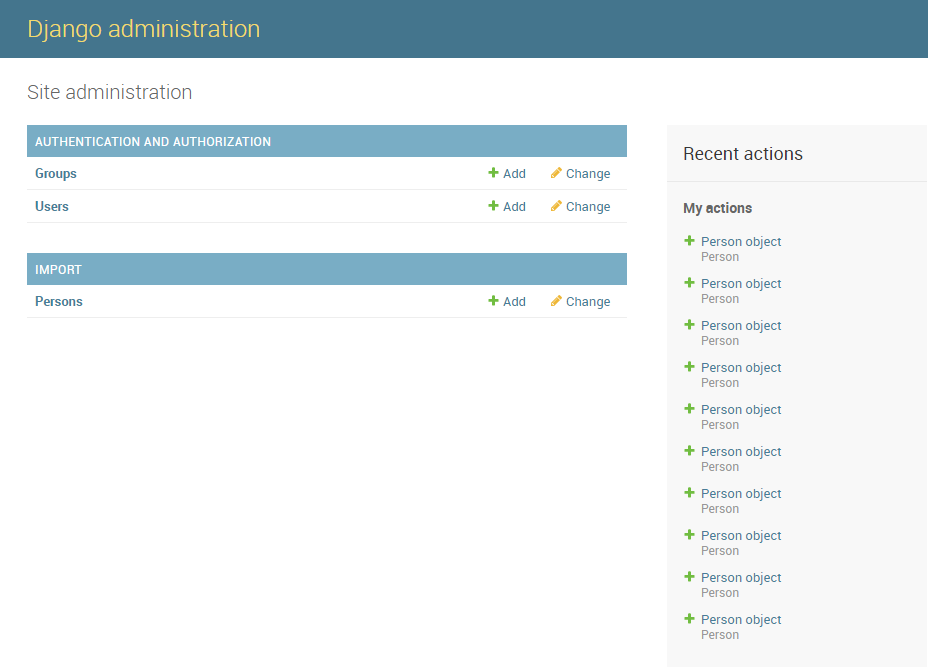Click the AUTHENTICATION AND AUTHORIZATION section header
This screenshot has height=667, width=928.
click(153, 141)
